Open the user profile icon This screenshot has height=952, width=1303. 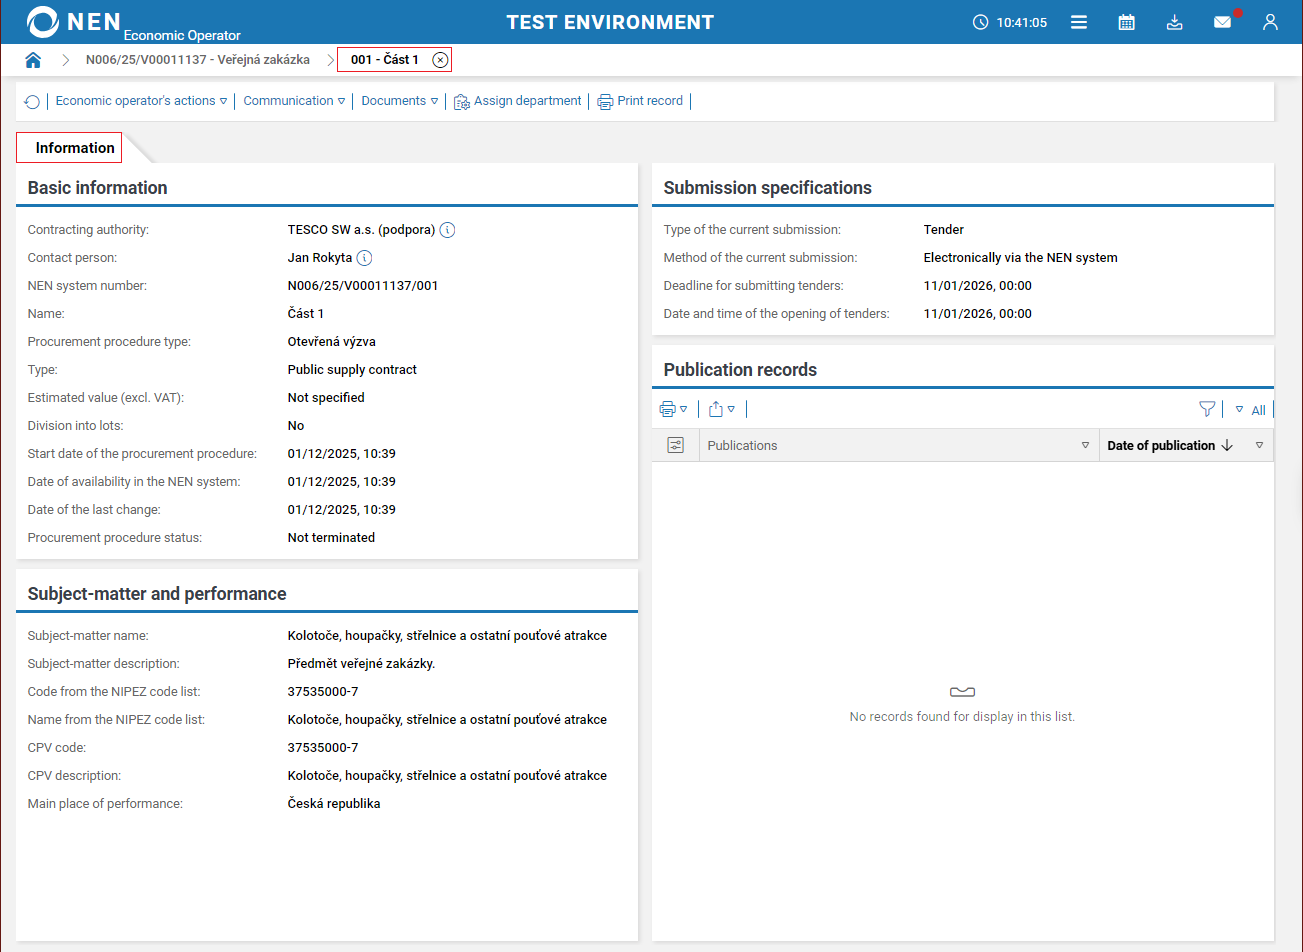tap(1270, 22)
